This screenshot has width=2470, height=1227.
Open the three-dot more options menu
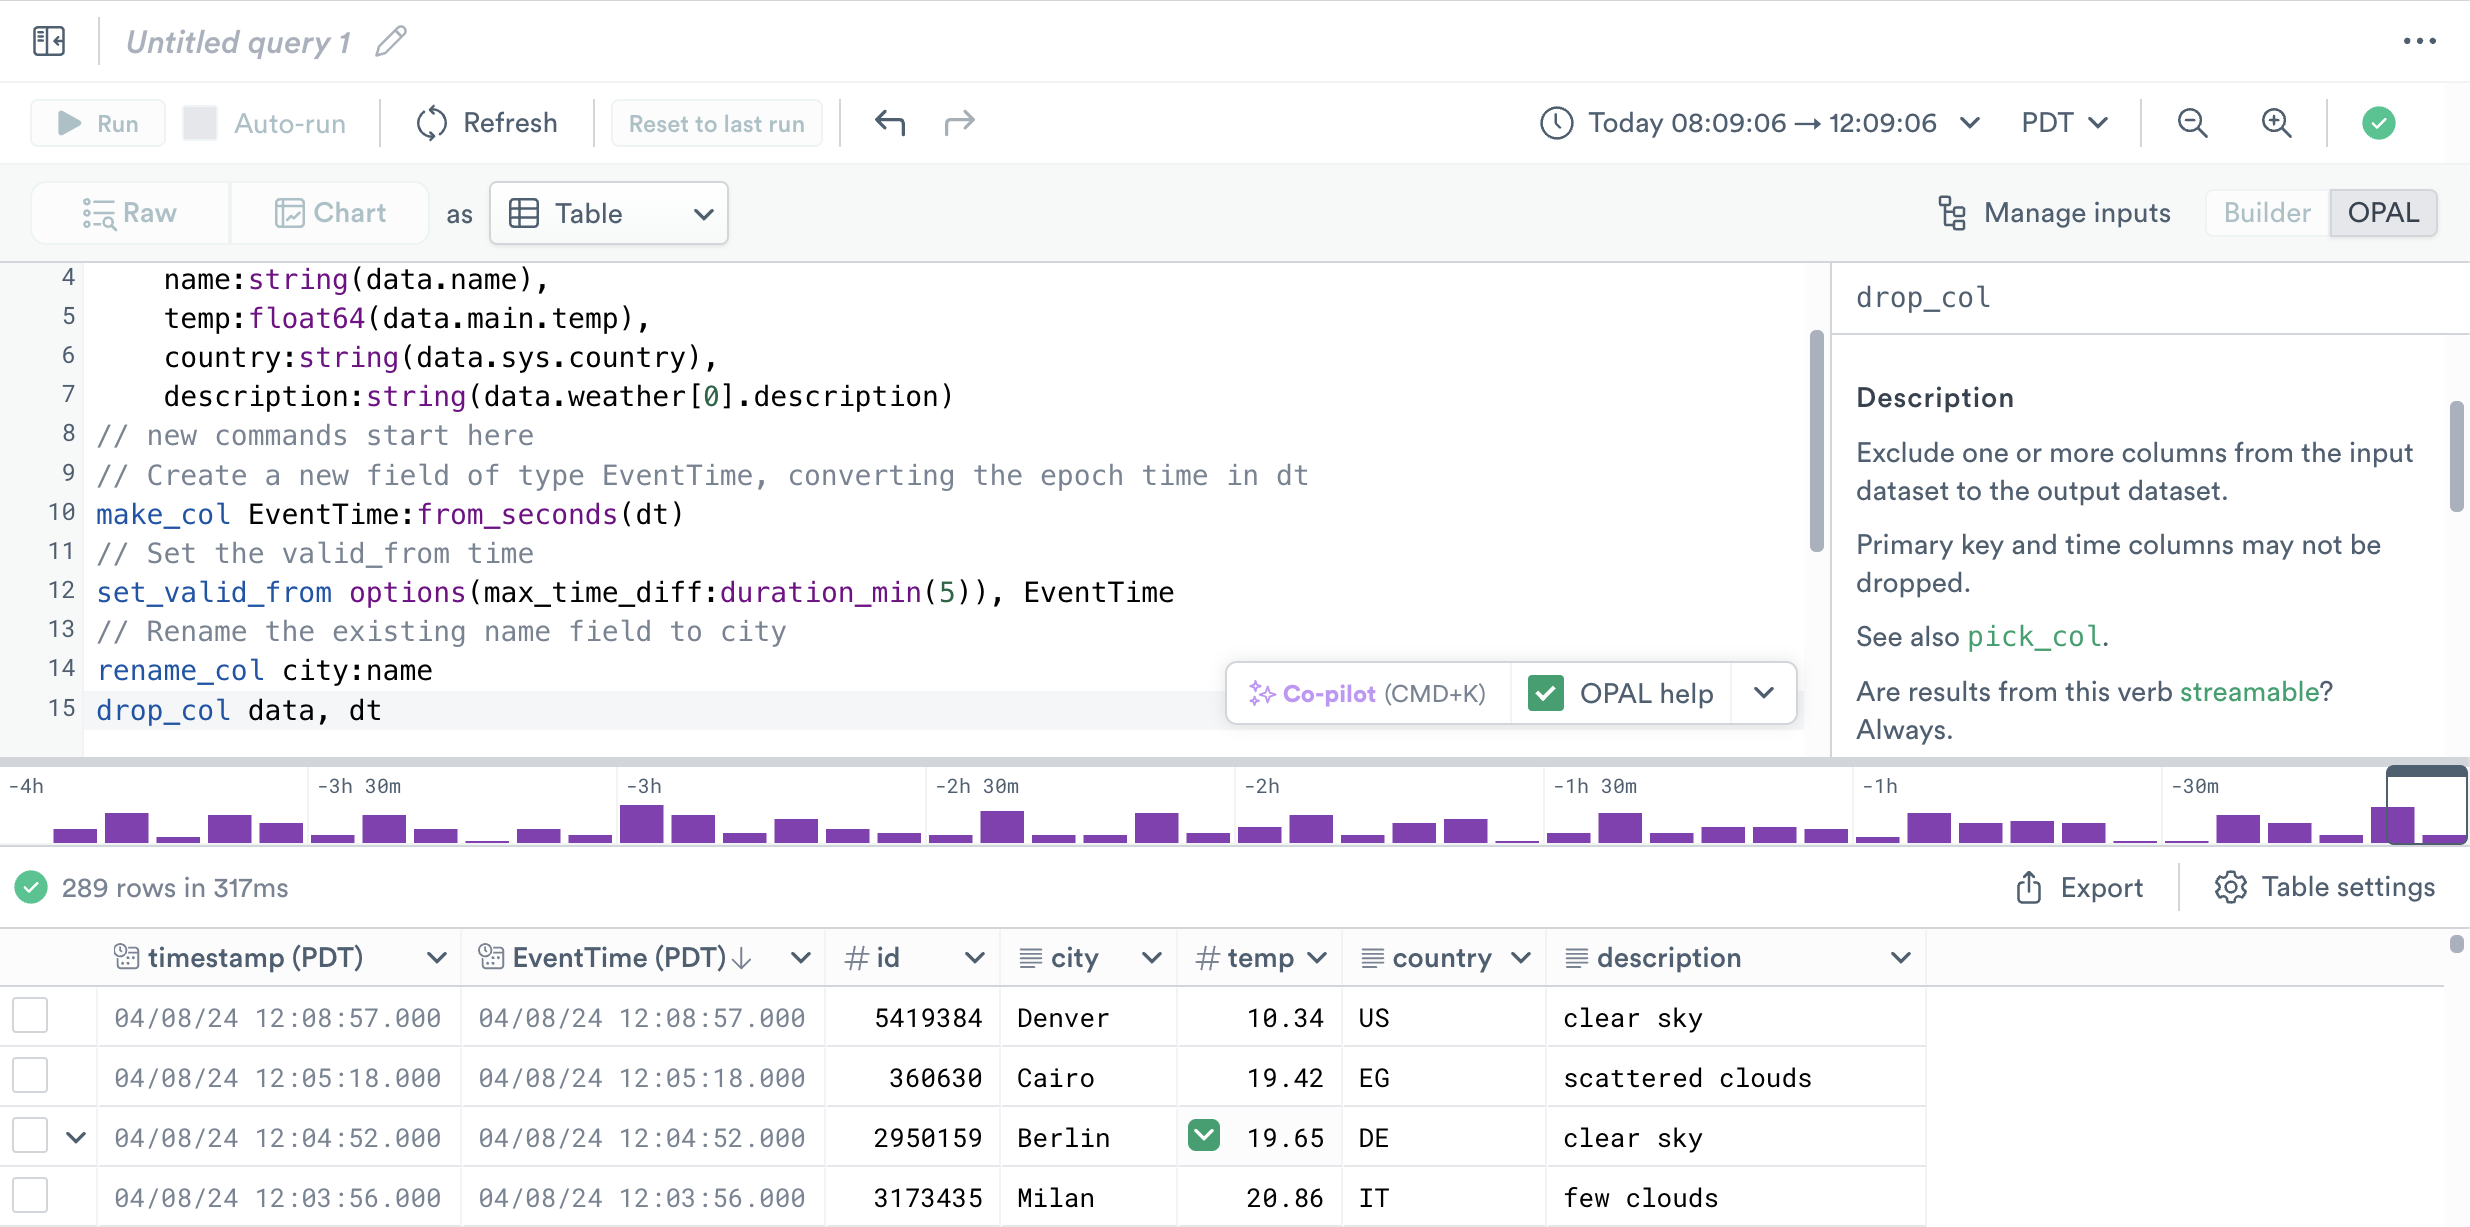coord(2419,41)
